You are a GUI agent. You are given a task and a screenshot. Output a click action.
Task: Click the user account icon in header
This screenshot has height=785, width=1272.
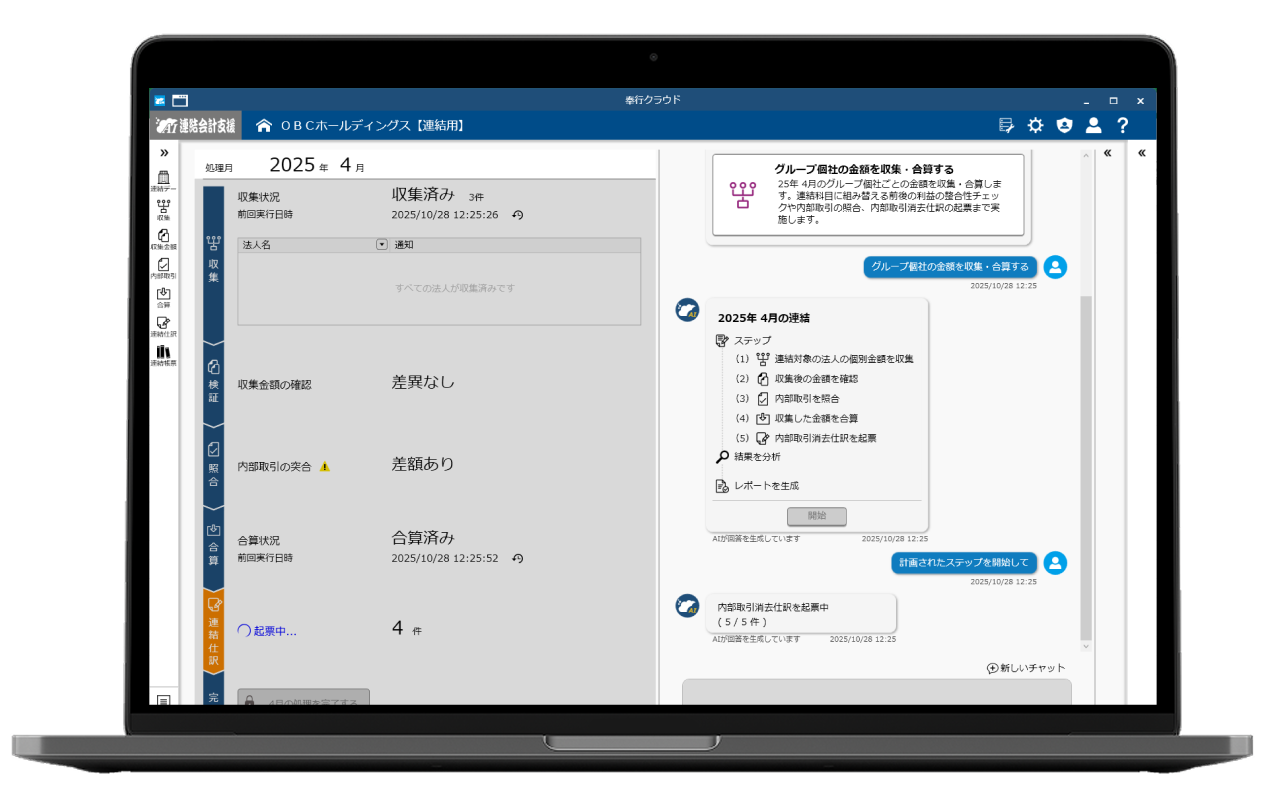1093,125
